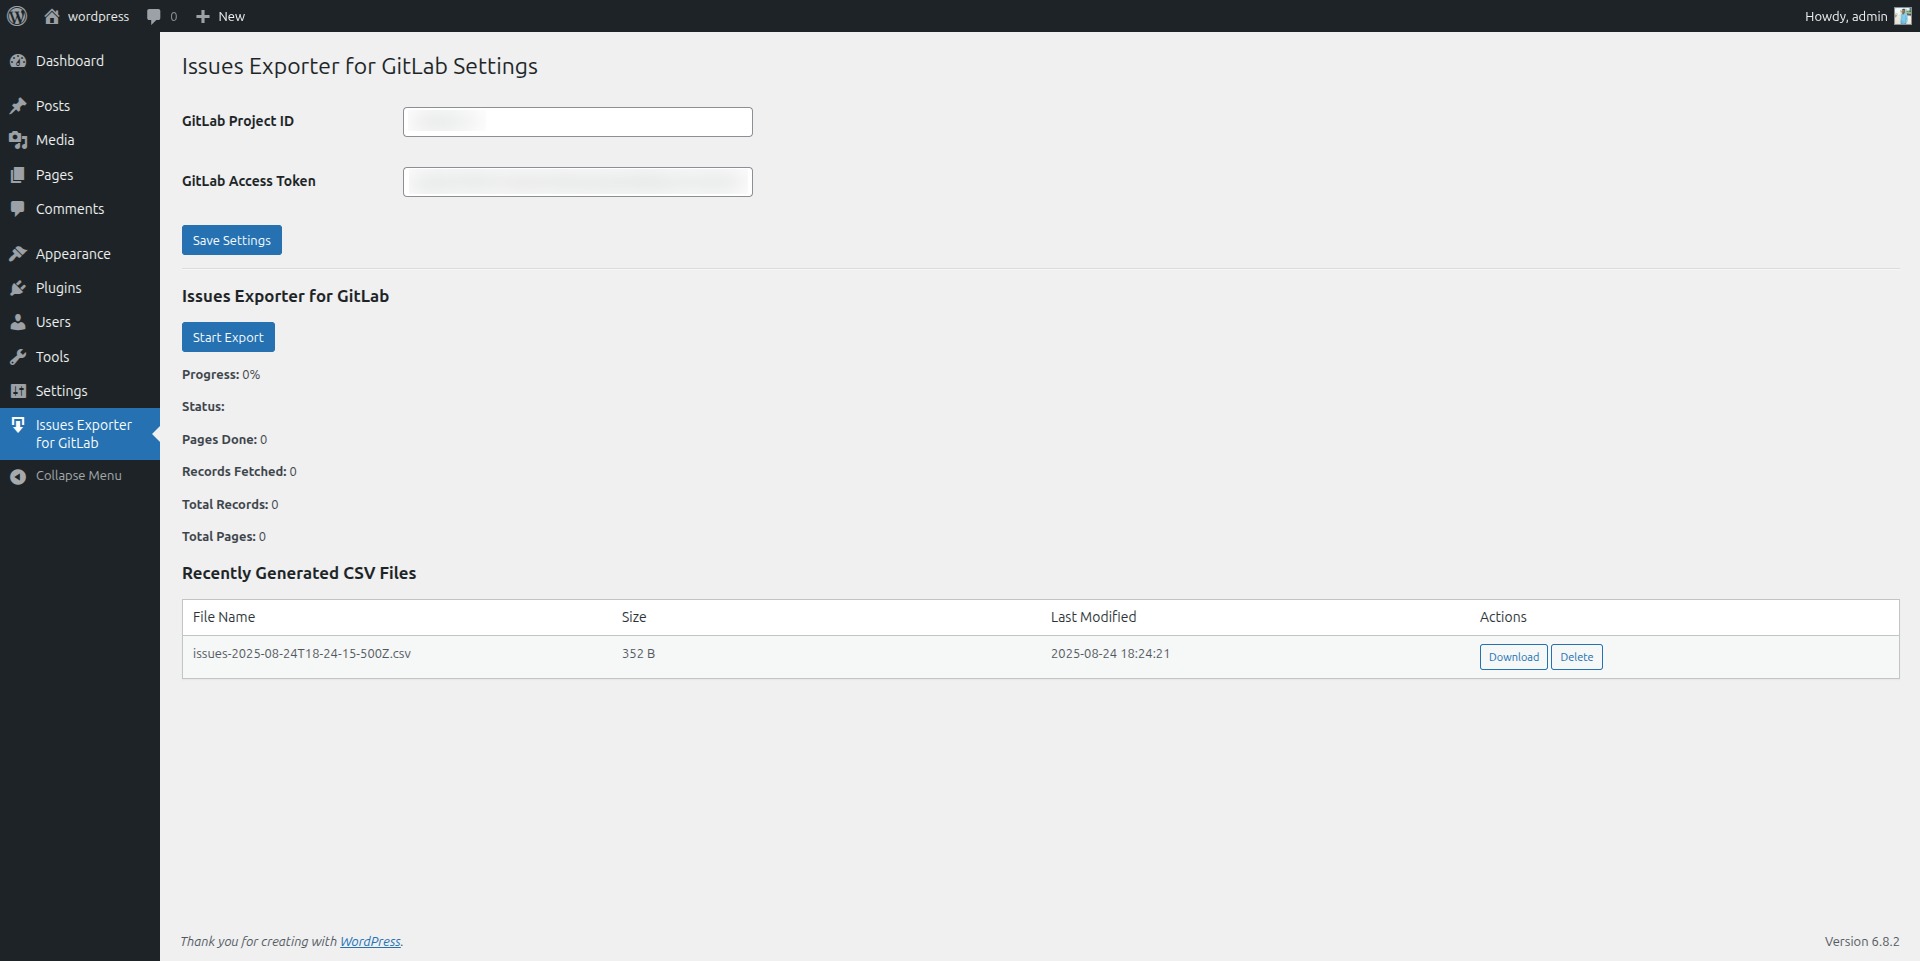Delete the issues CSV file
This screenshot has height=961, width=1920.
(1576, 657)
